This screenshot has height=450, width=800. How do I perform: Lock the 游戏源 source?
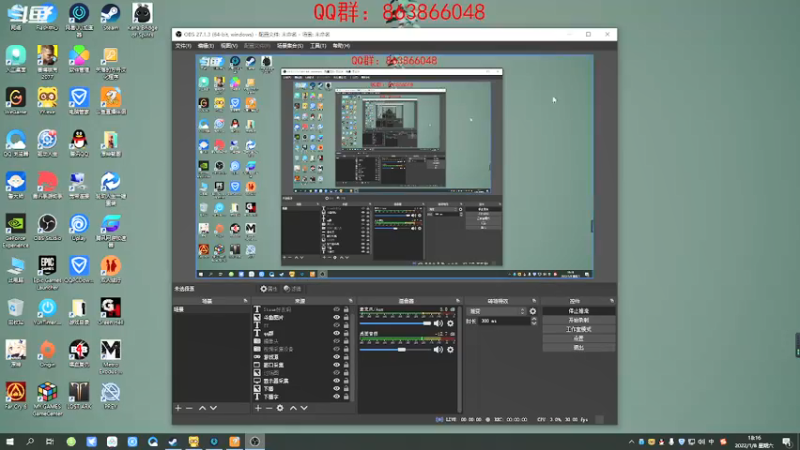click(x=346, y=357)
